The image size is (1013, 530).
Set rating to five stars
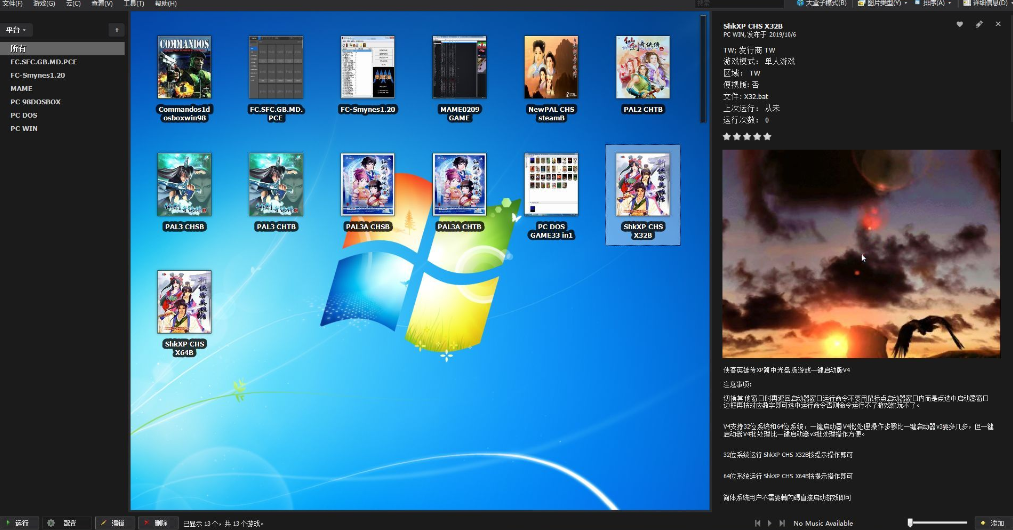pyautogui.click(x=768, y=136)
